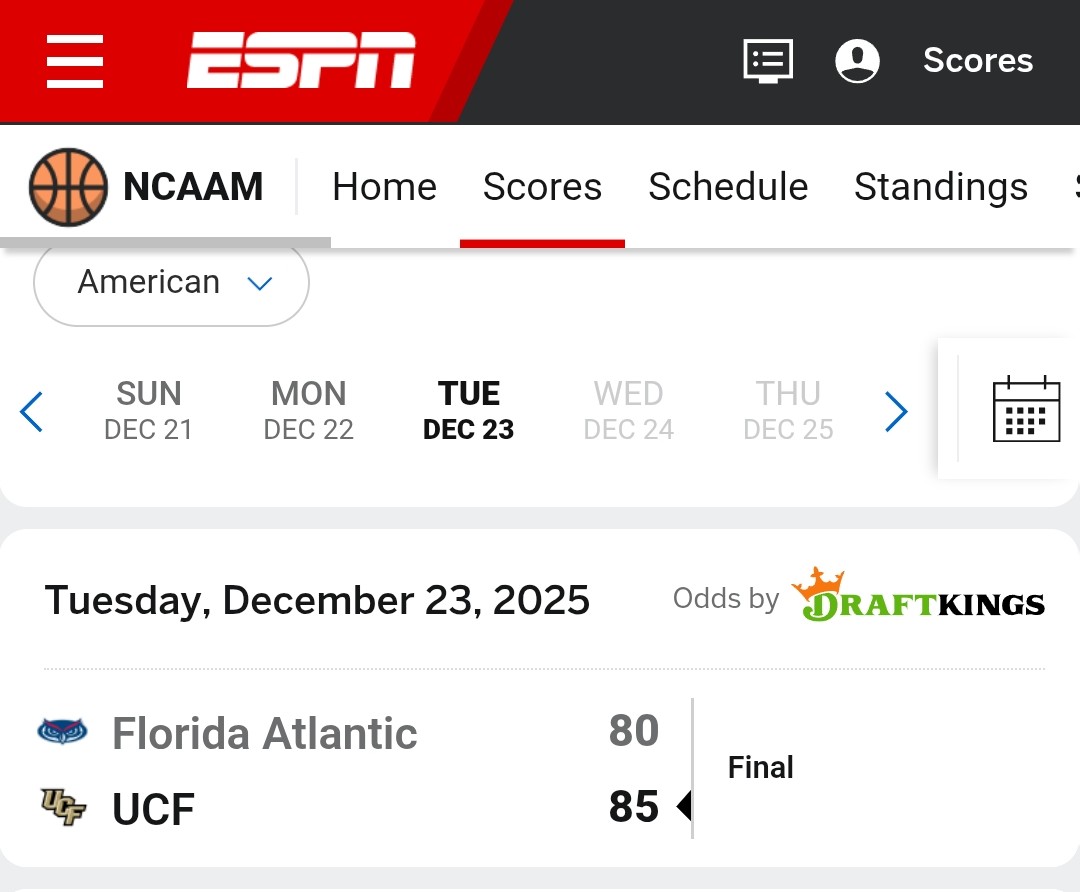Viewport: 1080px width, 892px height.
Task: Switch to the Schedule tab
Action: [728, 187]
